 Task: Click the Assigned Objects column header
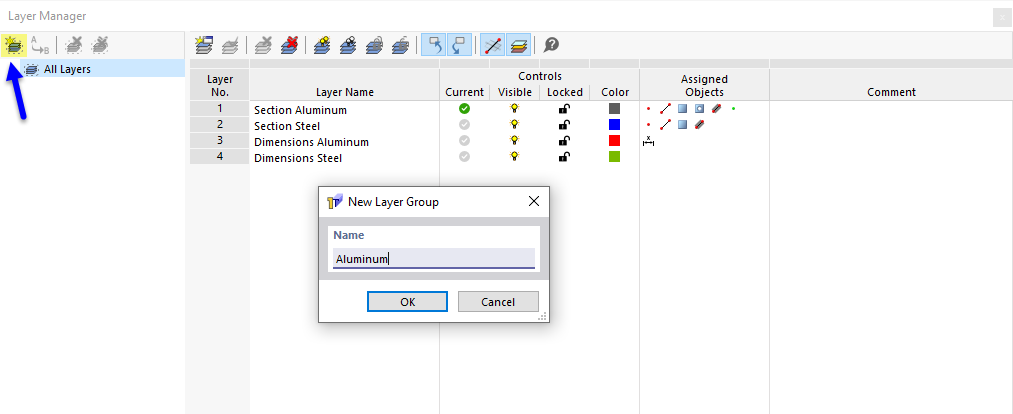(704, 85)
